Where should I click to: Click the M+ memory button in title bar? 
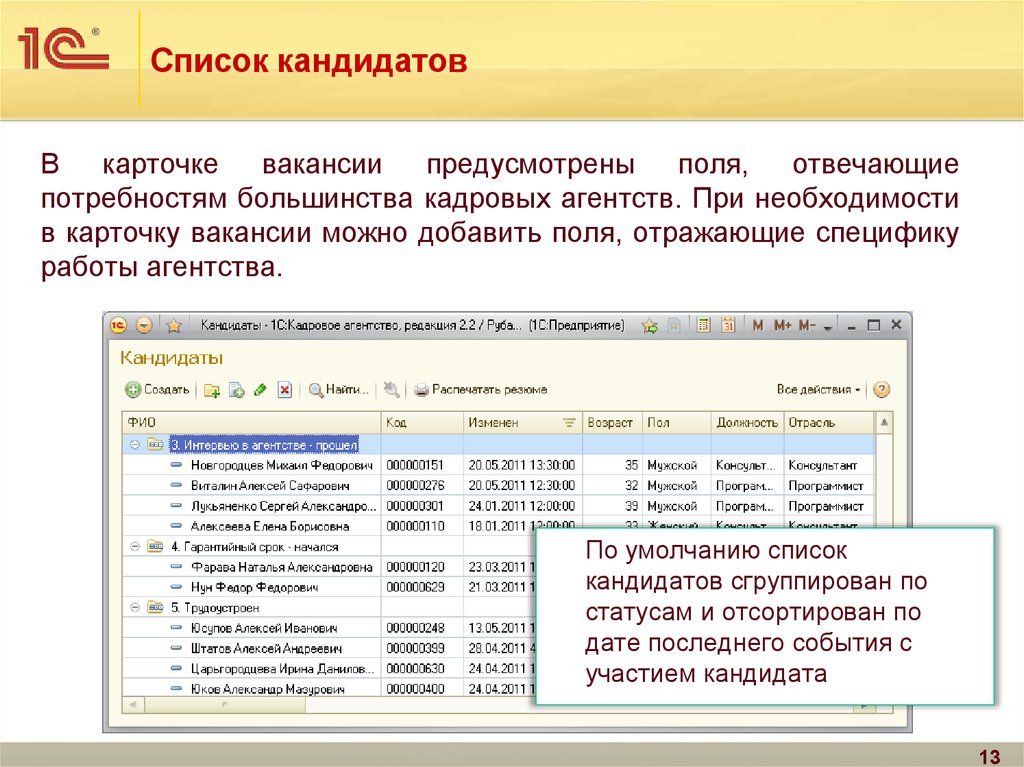tap(782, 325)
